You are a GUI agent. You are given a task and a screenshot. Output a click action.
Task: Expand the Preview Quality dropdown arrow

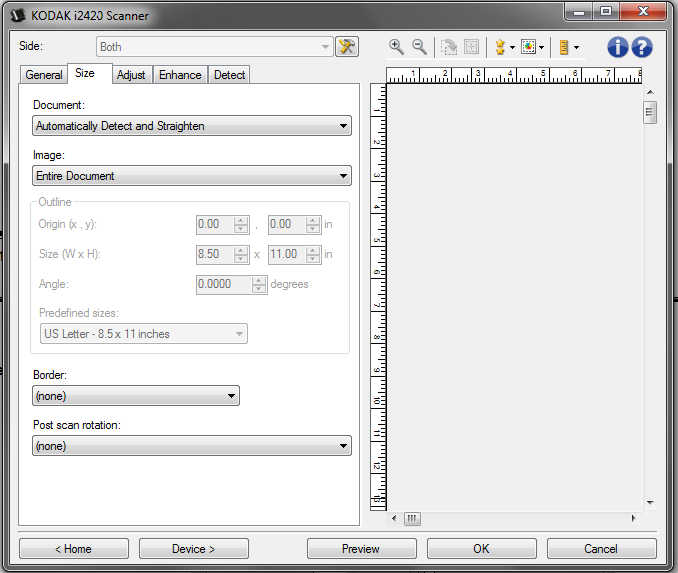coord(512,48)
